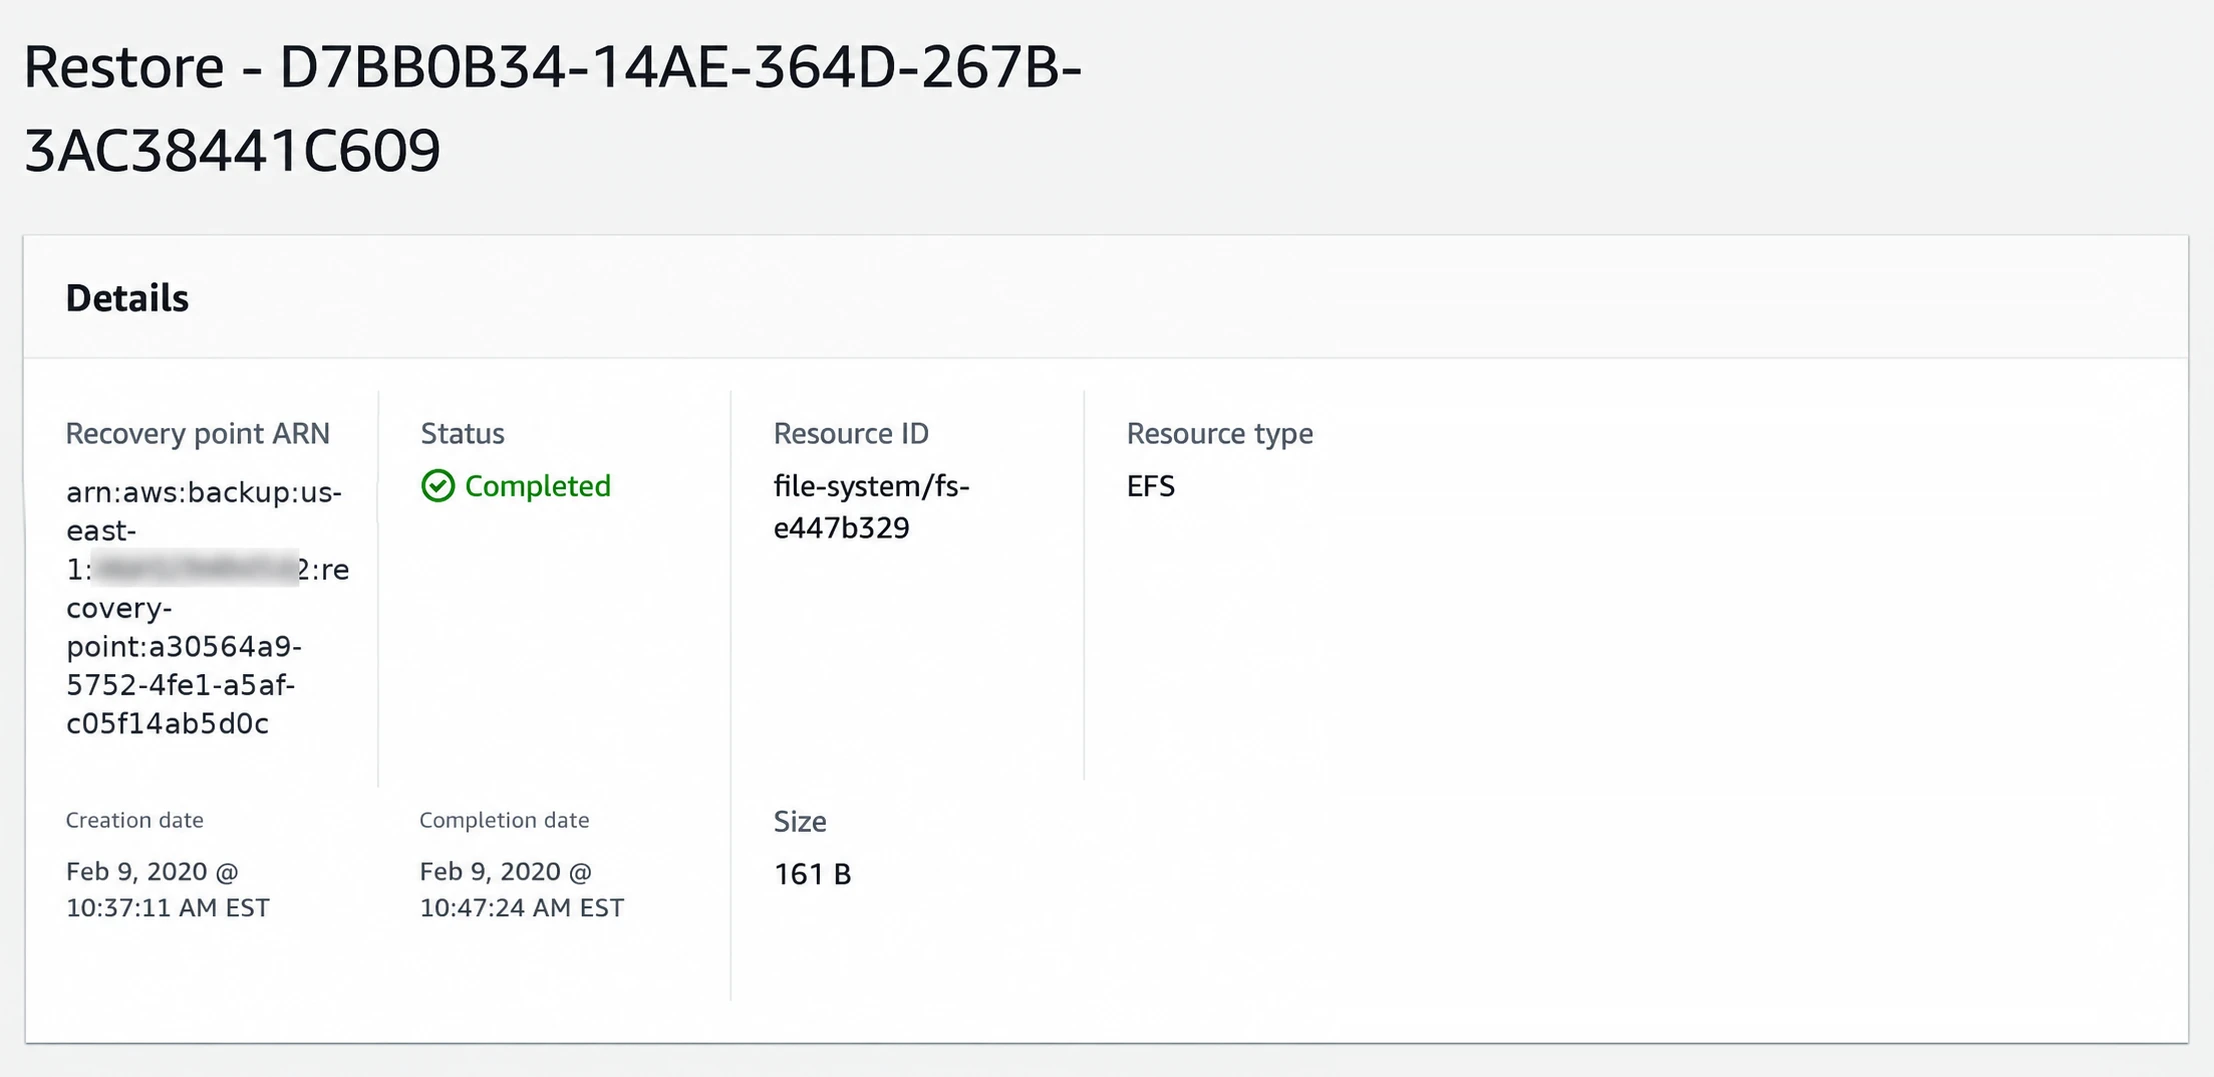
Task: Click the green Completed checkmark icon
Action: coord(438,486)
